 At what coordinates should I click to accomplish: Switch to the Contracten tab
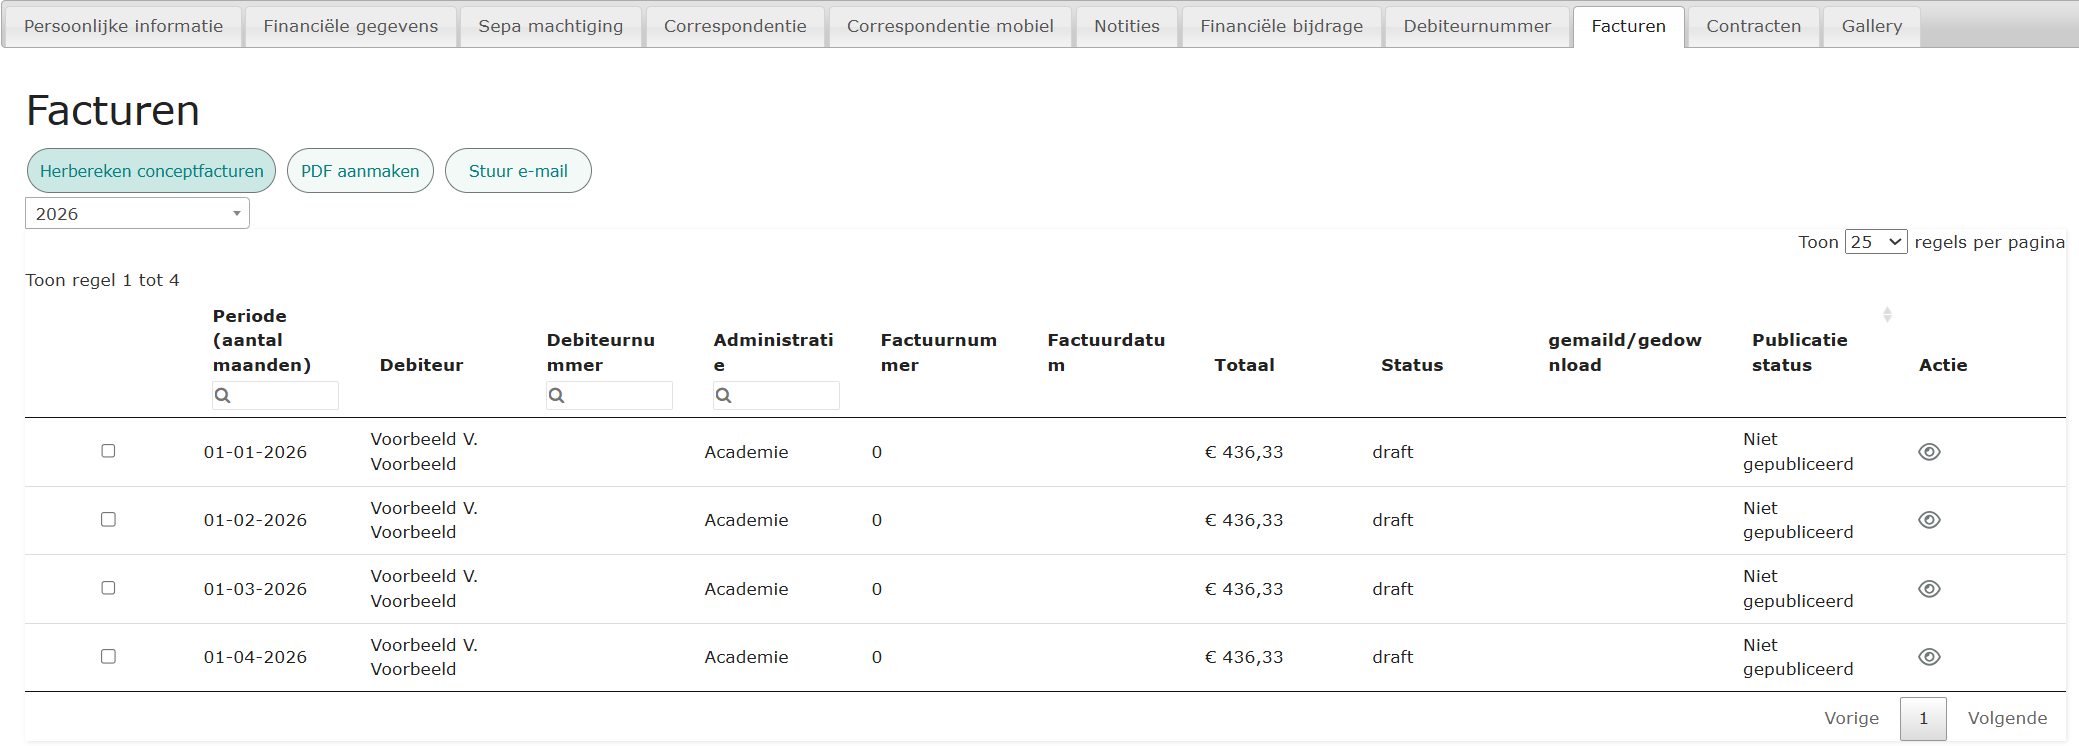(x=1753, y=26)
